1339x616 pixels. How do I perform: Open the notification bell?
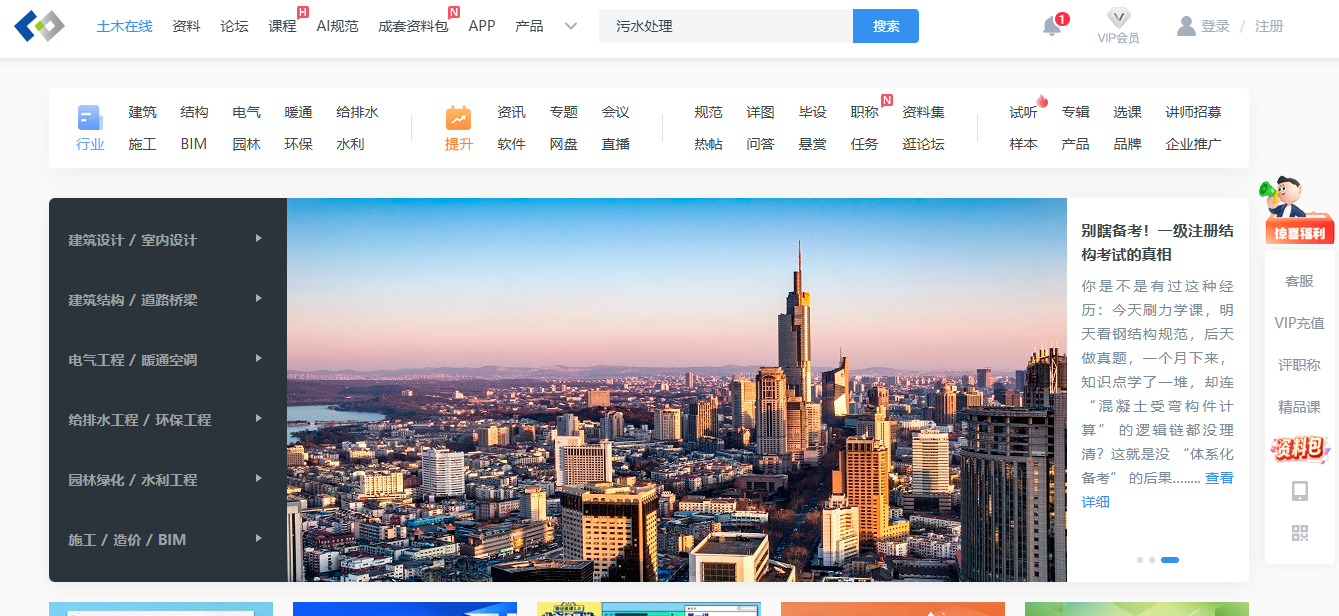[x=1052, y=27]
